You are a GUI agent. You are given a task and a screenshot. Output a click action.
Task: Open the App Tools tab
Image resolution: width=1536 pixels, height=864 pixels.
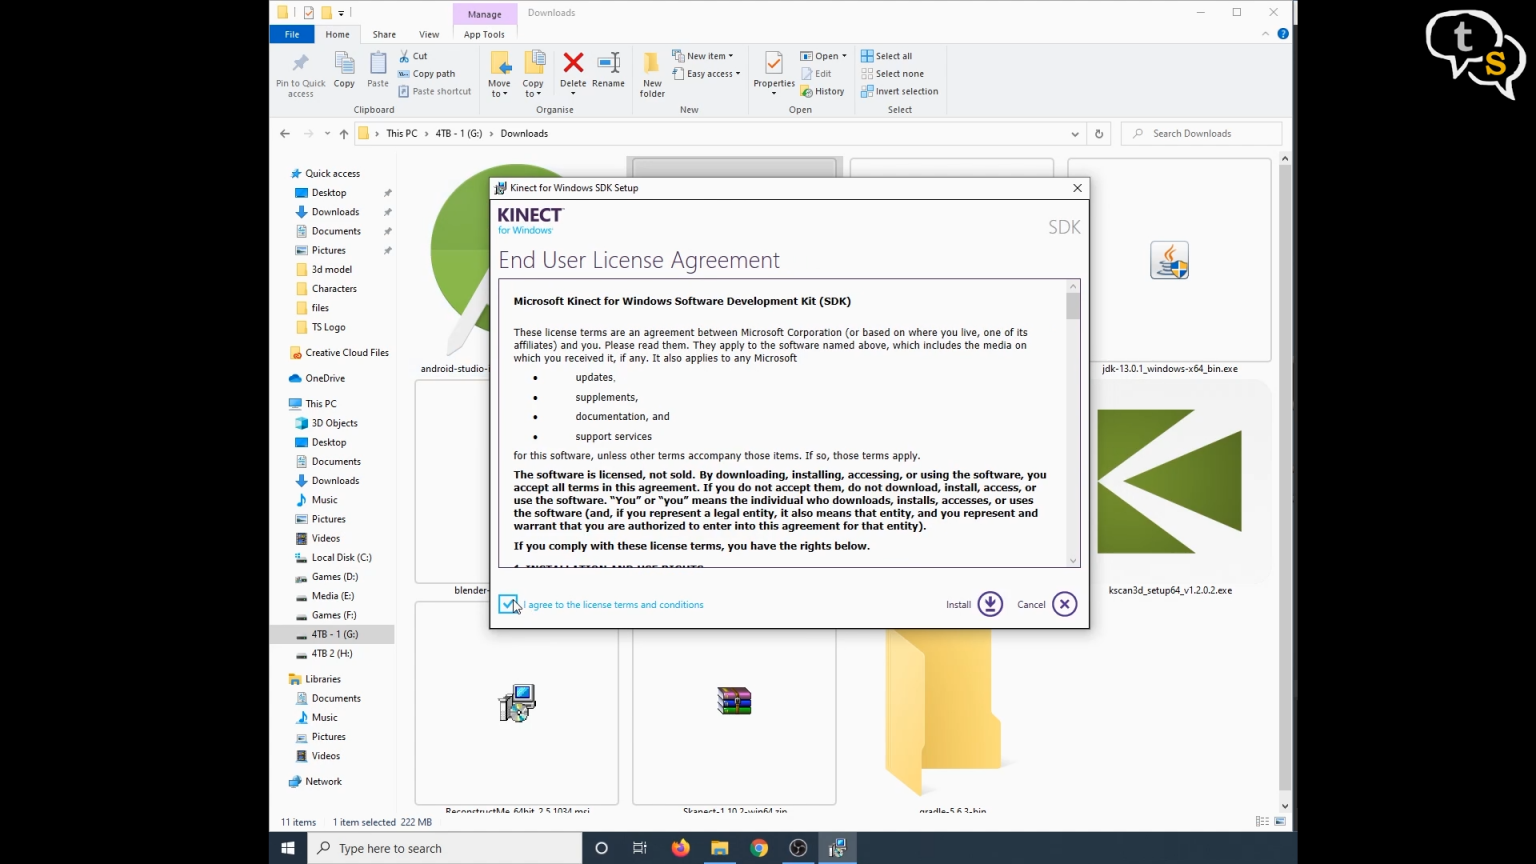tap(484, 34)
